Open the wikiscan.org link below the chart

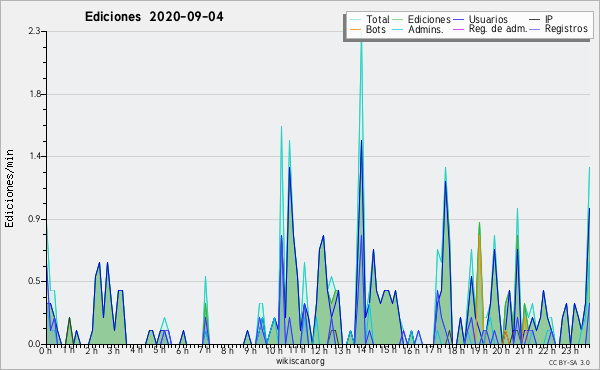300,361
